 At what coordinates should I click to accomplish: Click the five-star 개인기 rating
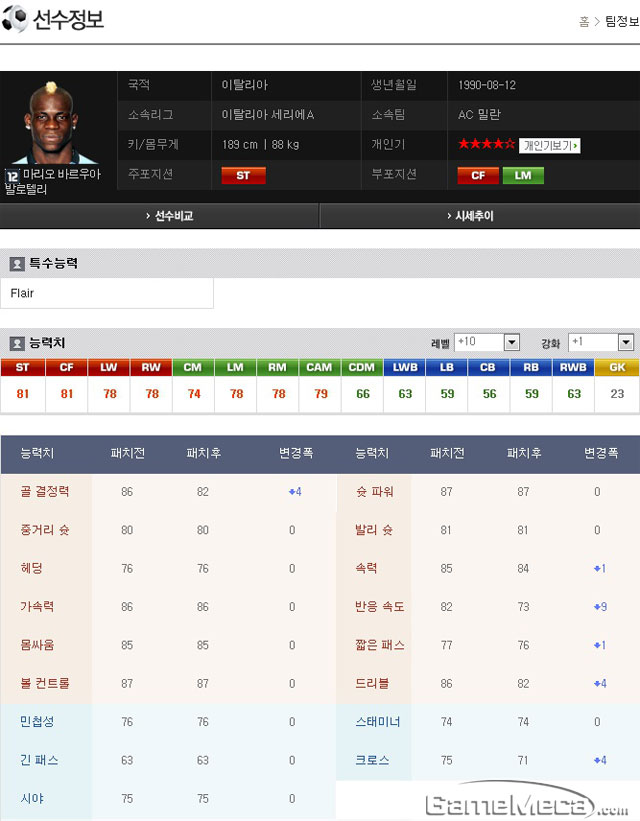tap(487, 144)
